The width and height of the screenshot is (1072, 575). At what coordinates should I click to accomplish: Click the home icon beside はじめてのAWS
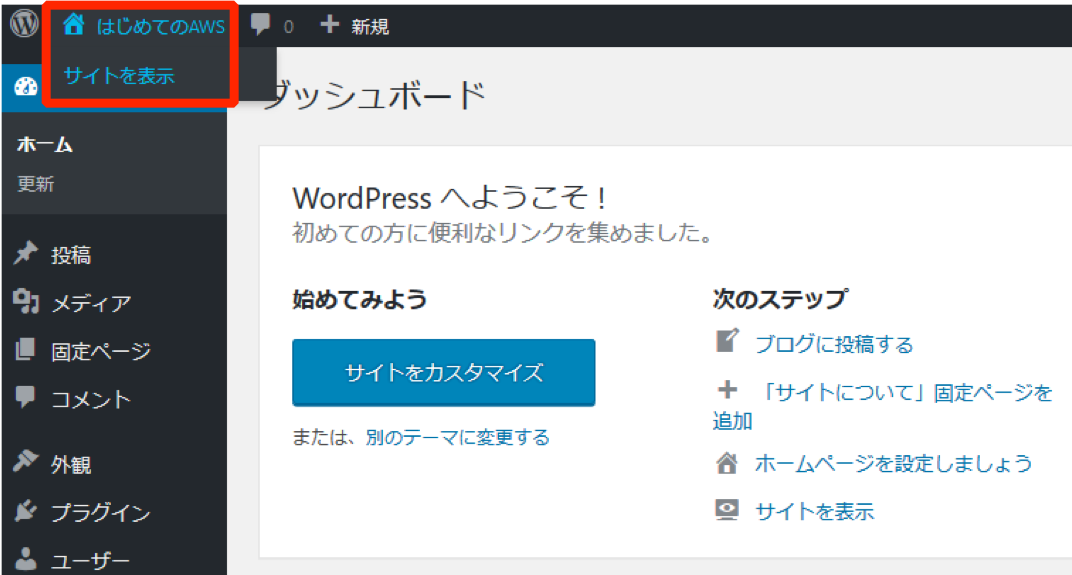pos(73,25)
